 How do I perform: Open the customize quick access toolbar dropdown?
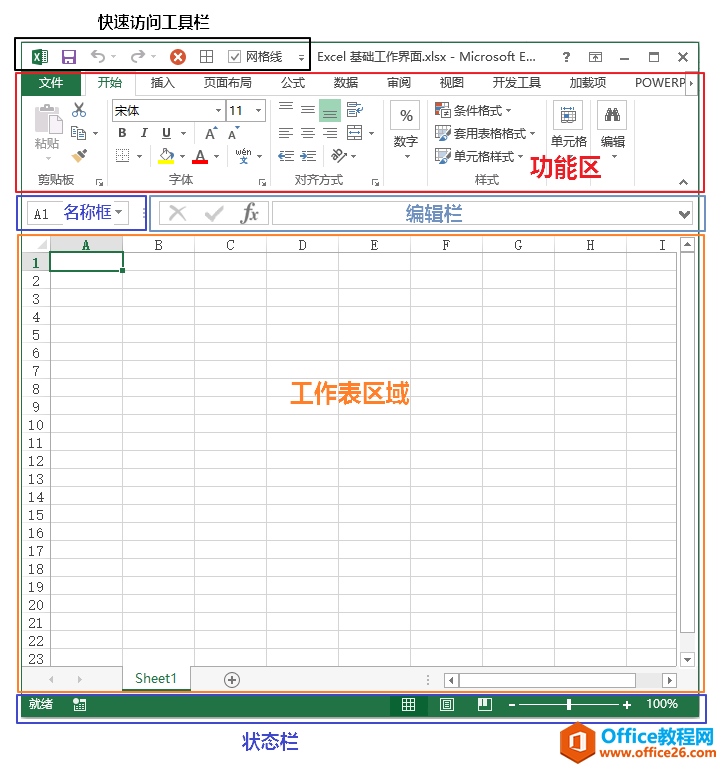(x=301, y=57)
